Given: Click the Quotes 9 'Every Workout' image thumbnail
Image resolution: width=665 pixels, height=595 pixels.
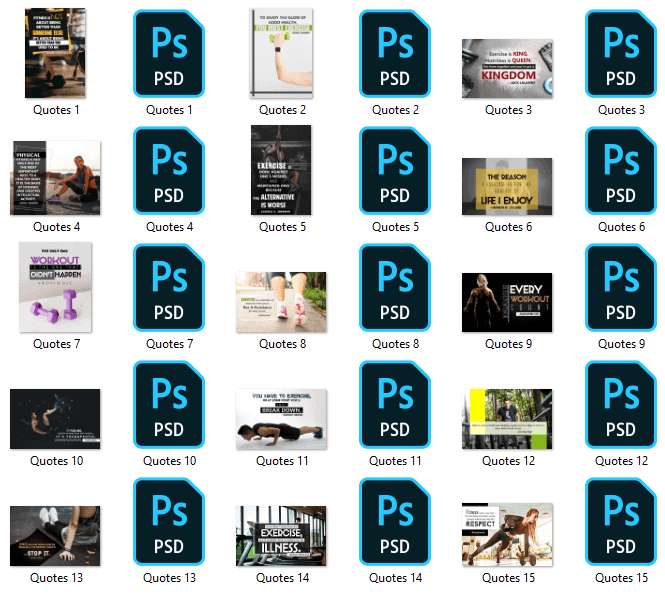Looking at the screenshot, I should coord(507,302).
